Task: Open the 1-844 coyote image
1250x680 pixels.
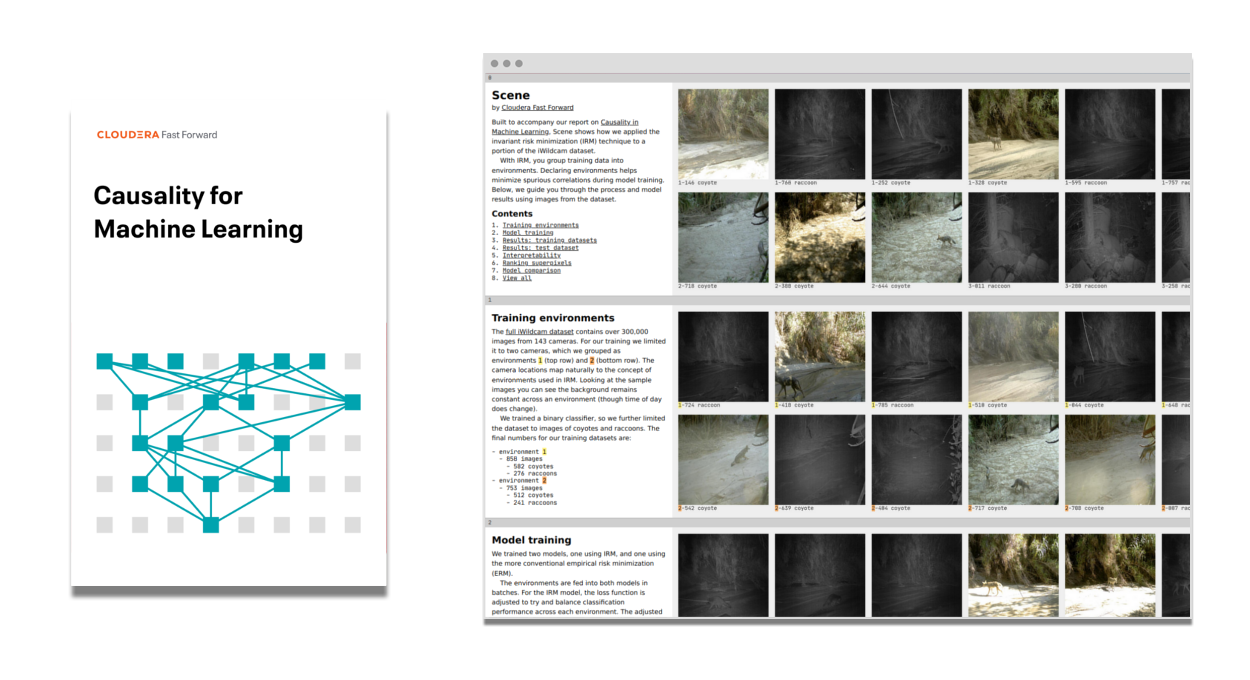Action: [x=1110, y=356]
